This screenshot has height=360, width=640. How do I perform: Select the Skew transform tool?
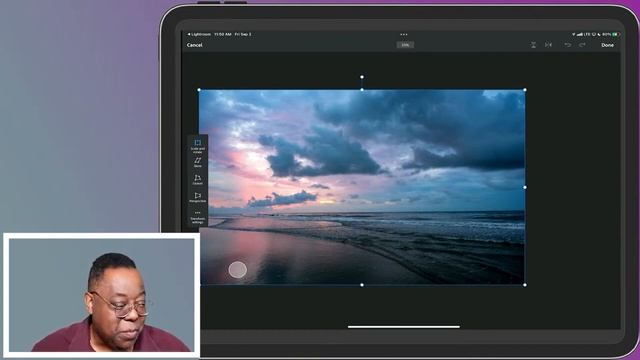(x=198, y=162)
